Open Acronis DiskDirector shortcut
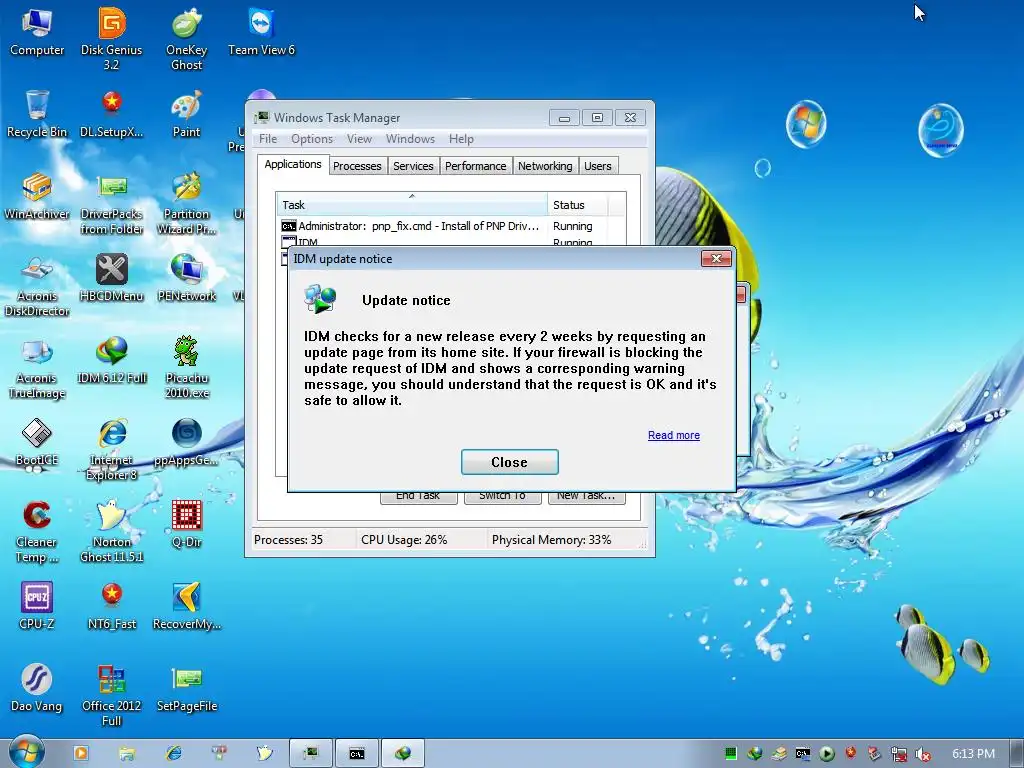This screenshot has height=768, width=1024. 37,286
